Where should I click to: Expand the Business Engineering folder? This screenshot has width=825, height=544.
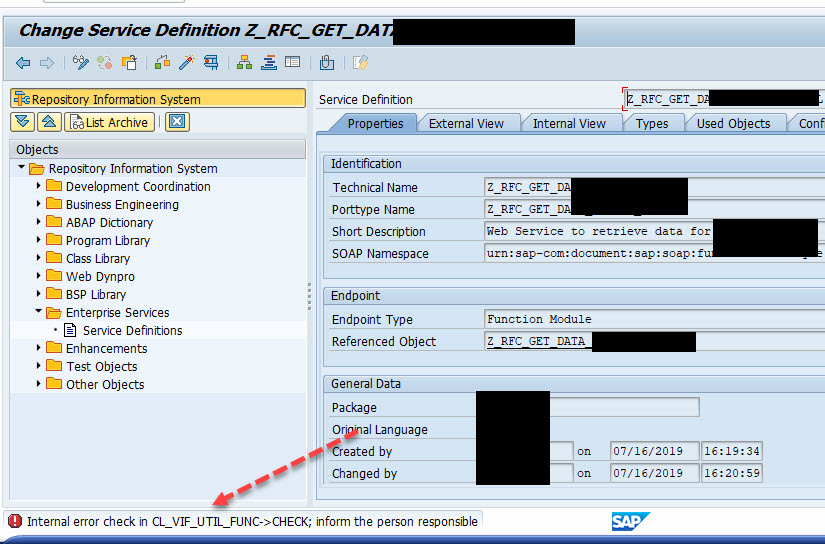(38, 204)
